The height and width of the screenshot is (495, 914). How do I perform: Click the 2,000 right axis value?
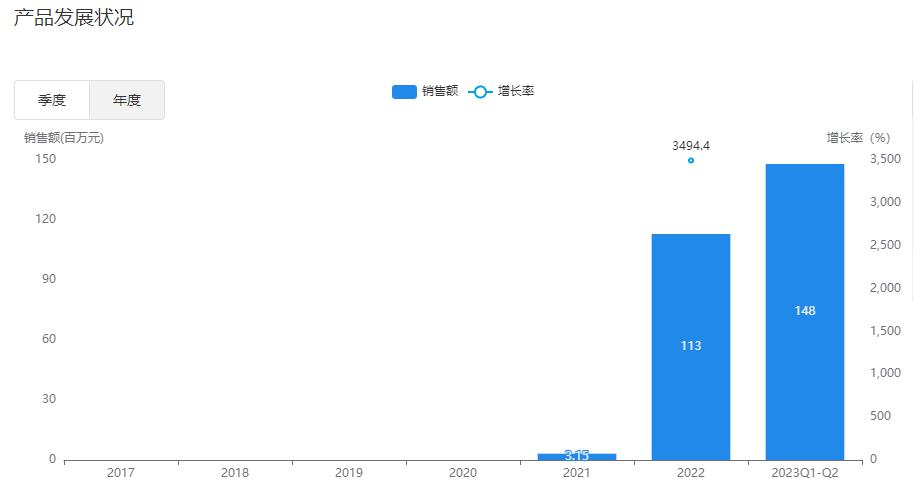(885, 288)
